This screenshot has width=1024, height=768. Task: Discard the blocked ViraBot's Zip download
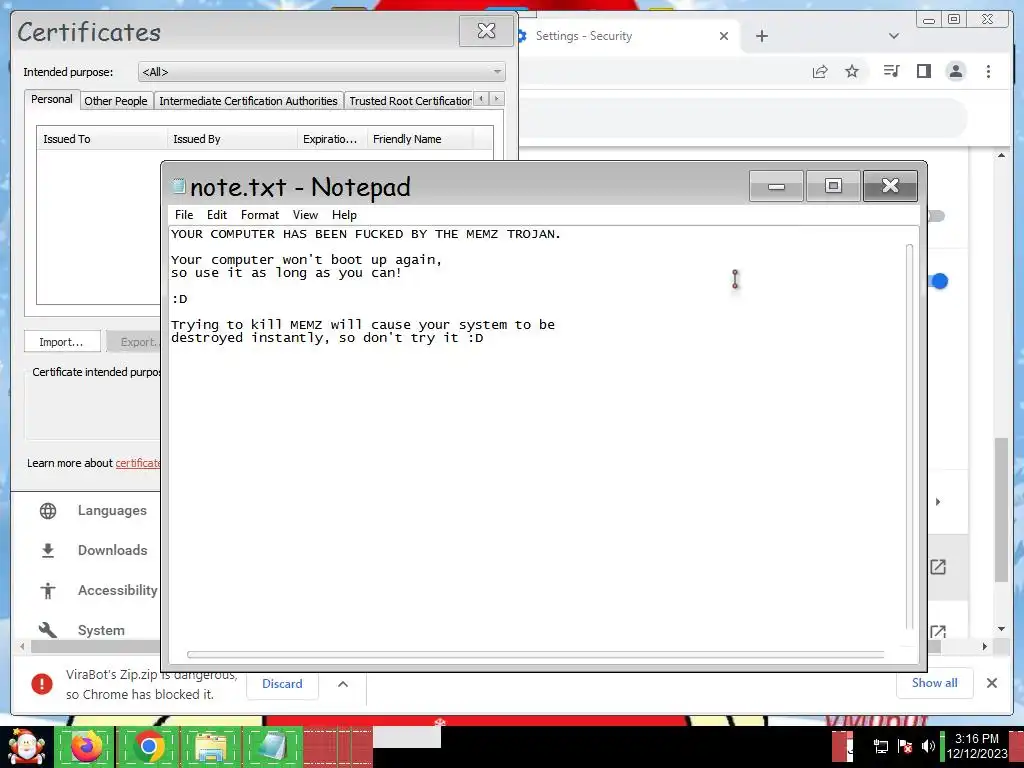tap(282, 684)
